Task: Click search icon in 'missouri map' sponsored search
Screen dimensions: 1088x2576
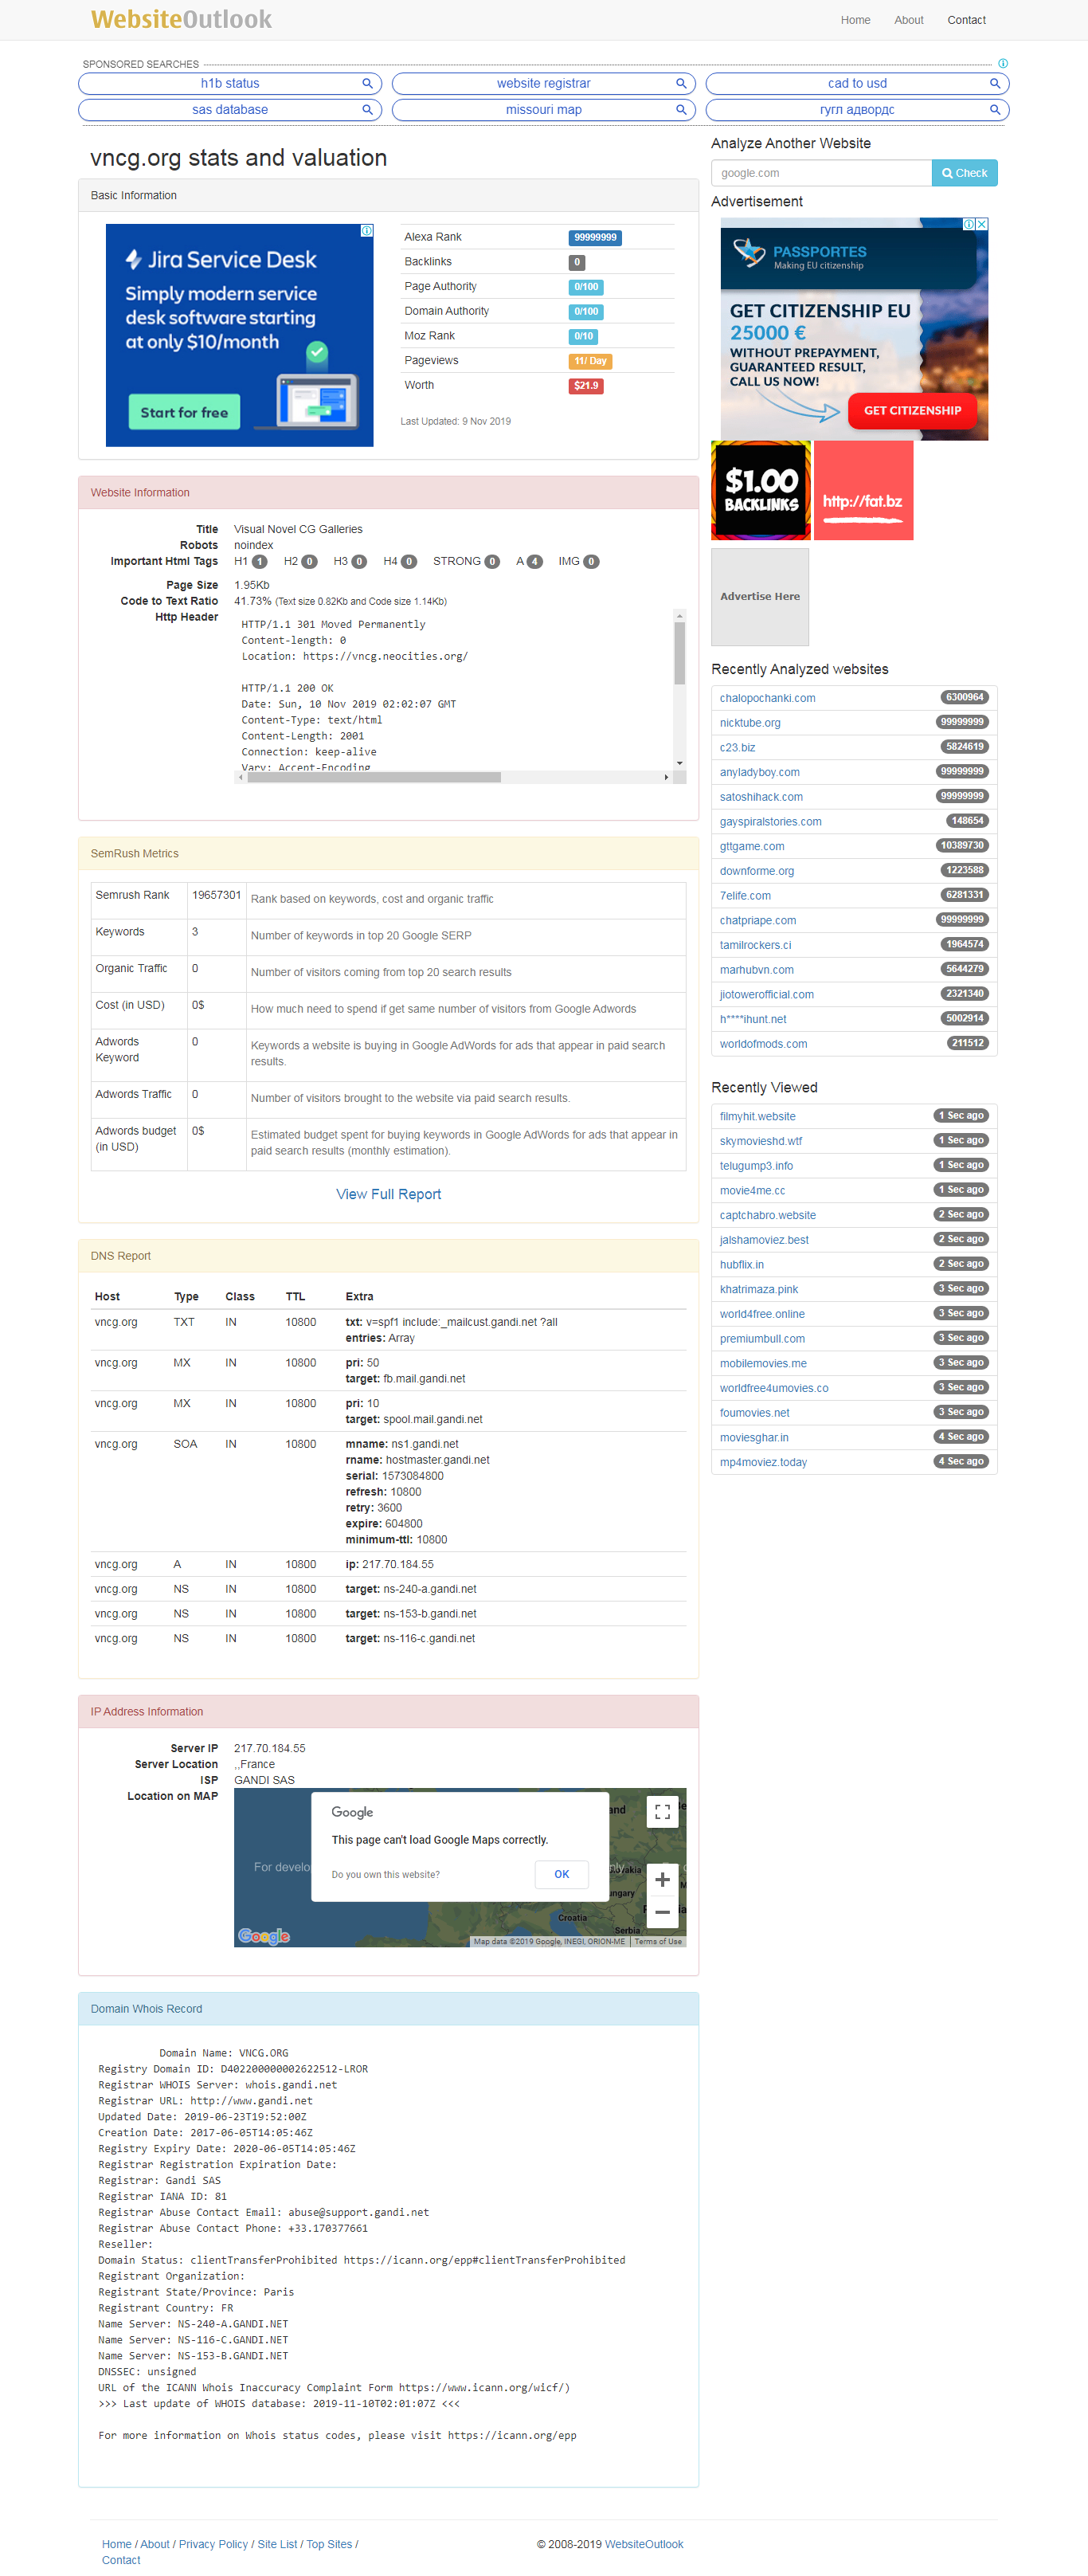Action: (681, 110)
